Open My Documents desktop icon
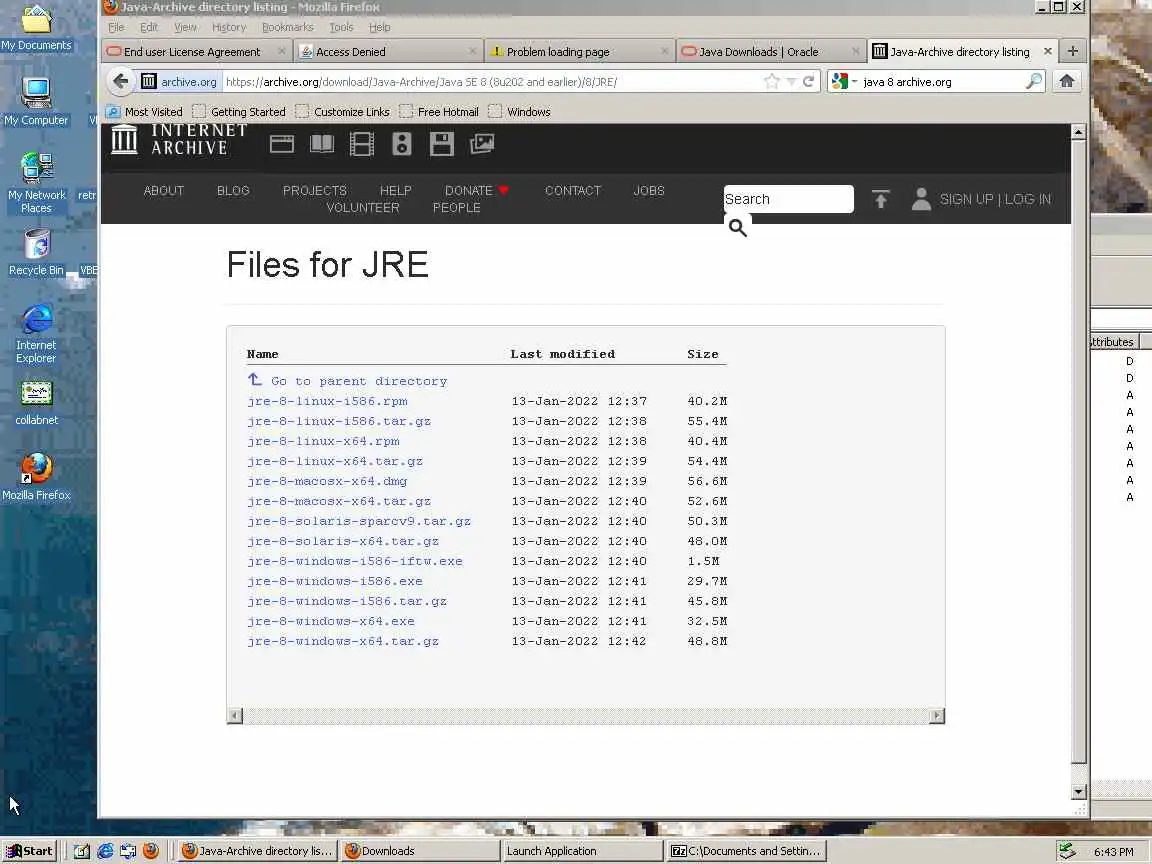This screenshot has width=1152, height=864. pos(36,27)
